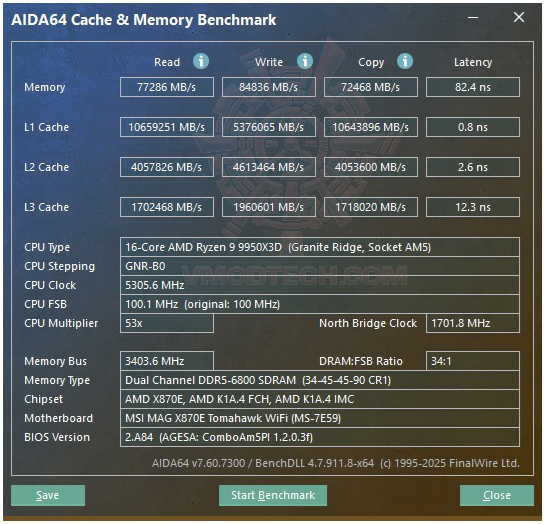
Task: Click the CPU Type field showing Ryzen 9 9950X3D
Action: (320, 247)
